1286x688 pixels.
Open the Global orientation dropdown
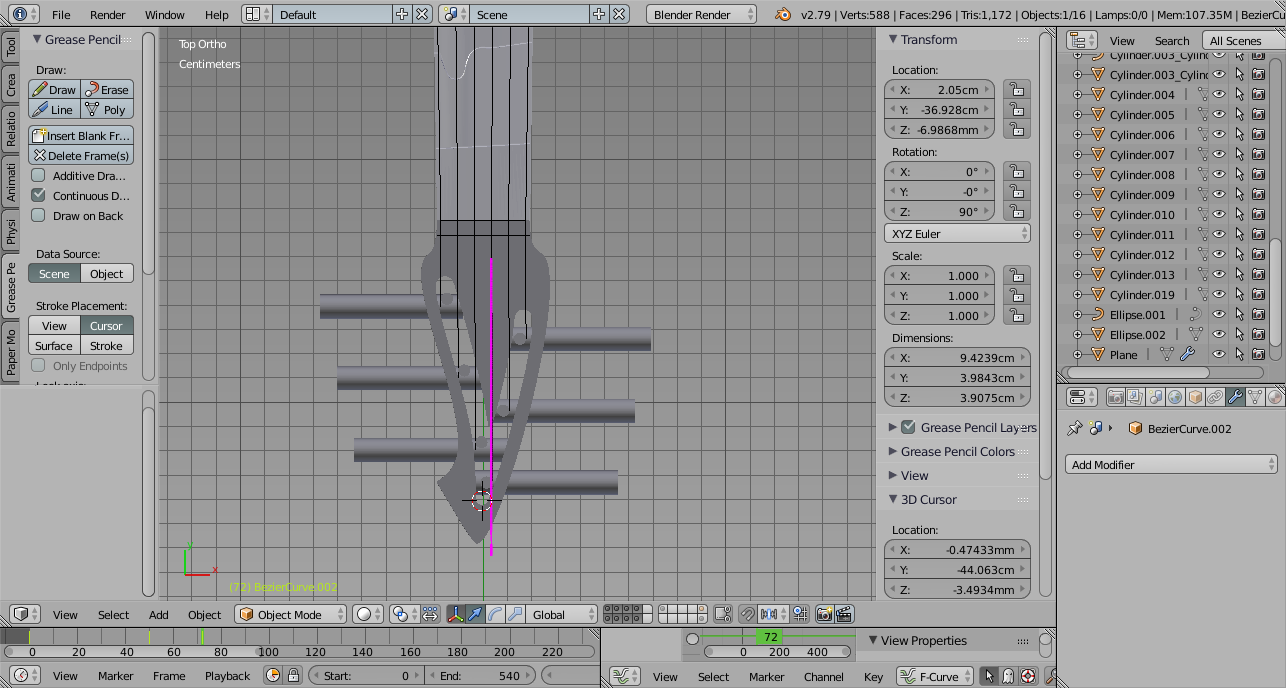pyautogui.click(x=562, y=614)
